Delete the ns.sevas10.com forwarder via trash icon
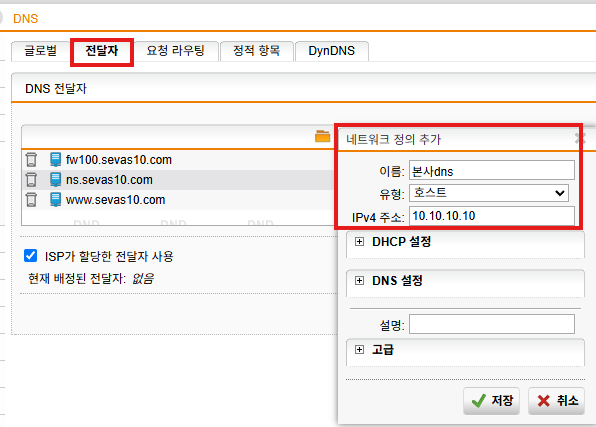 [31, 179]
